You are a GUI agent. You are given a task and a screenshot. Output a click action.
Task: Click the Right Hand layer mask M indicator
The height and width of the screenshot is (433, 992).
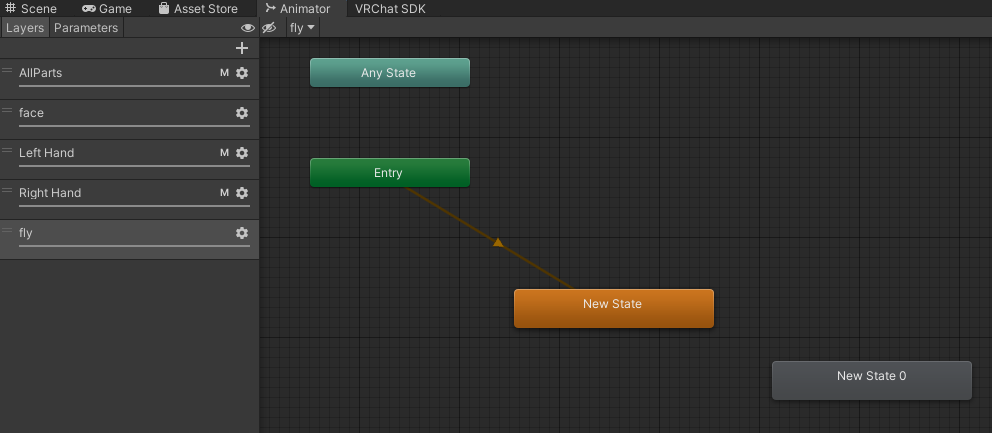tap(224, 192)
